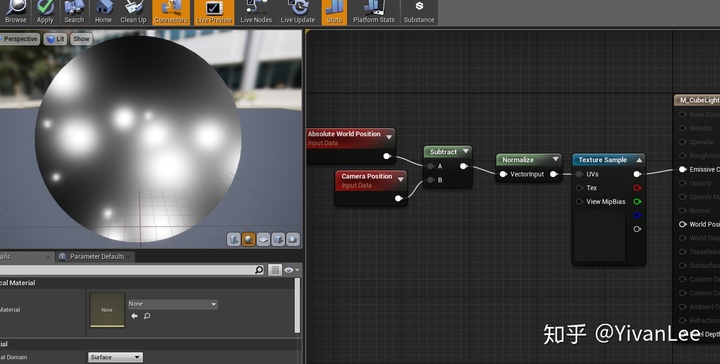The image size is (720, 364).
Task: Set preview mesh to cube shape
Action: 278,239
